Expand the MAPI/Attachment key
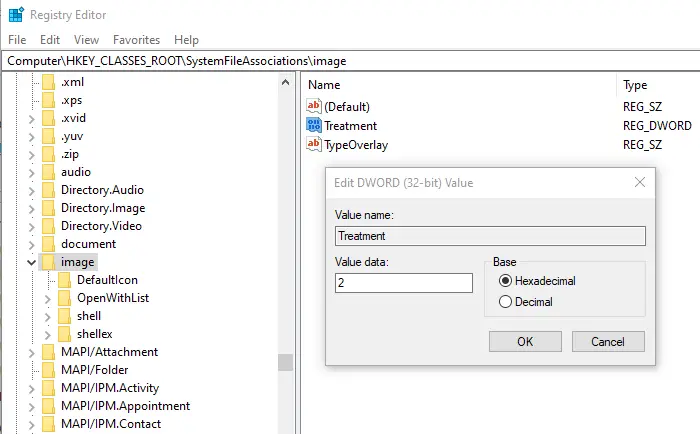This screenshot has width=700, height=434. pos(31,352)
